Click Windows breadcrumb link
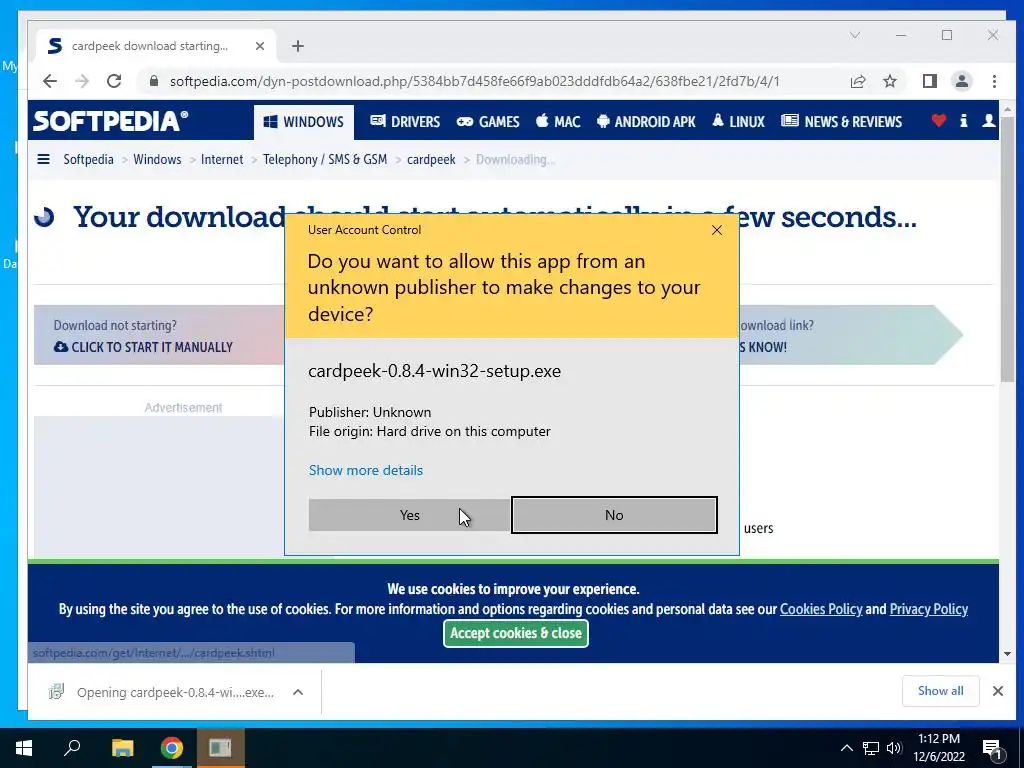 (157, 159)
